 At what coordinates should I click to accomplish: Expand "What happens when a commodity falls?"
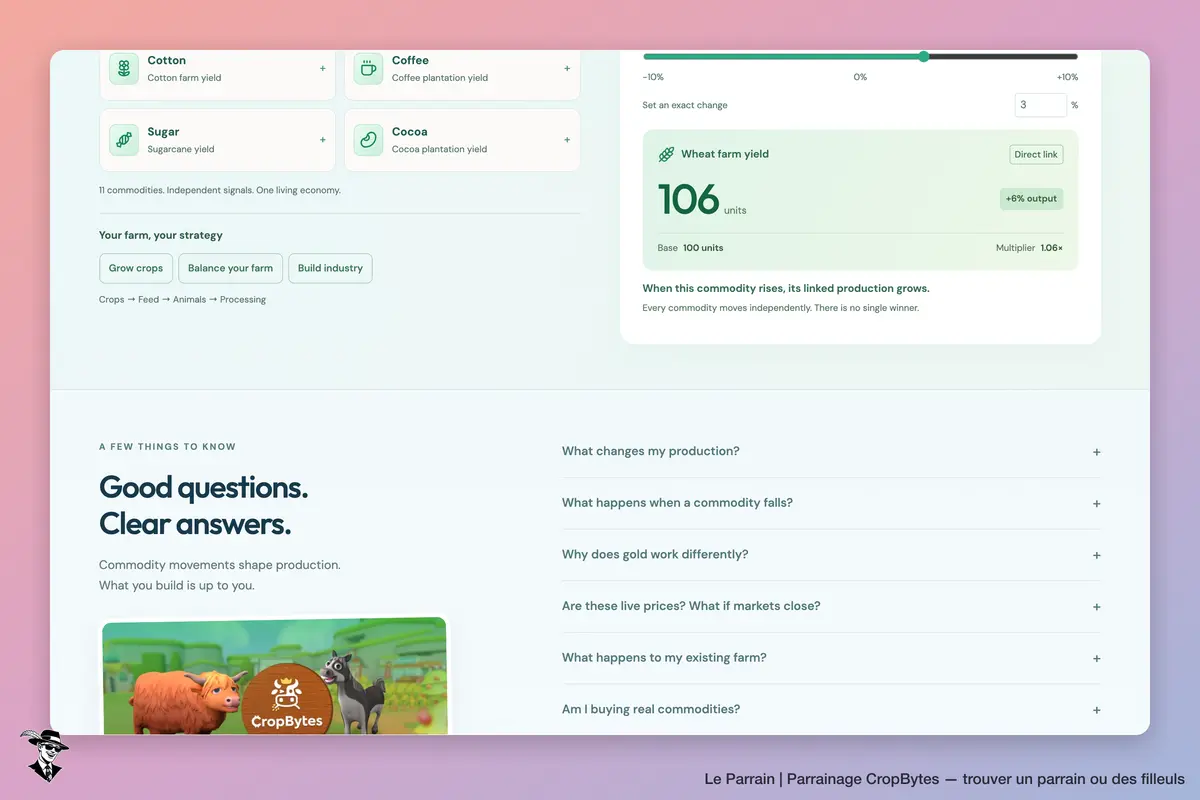click(x=831, y=503)
